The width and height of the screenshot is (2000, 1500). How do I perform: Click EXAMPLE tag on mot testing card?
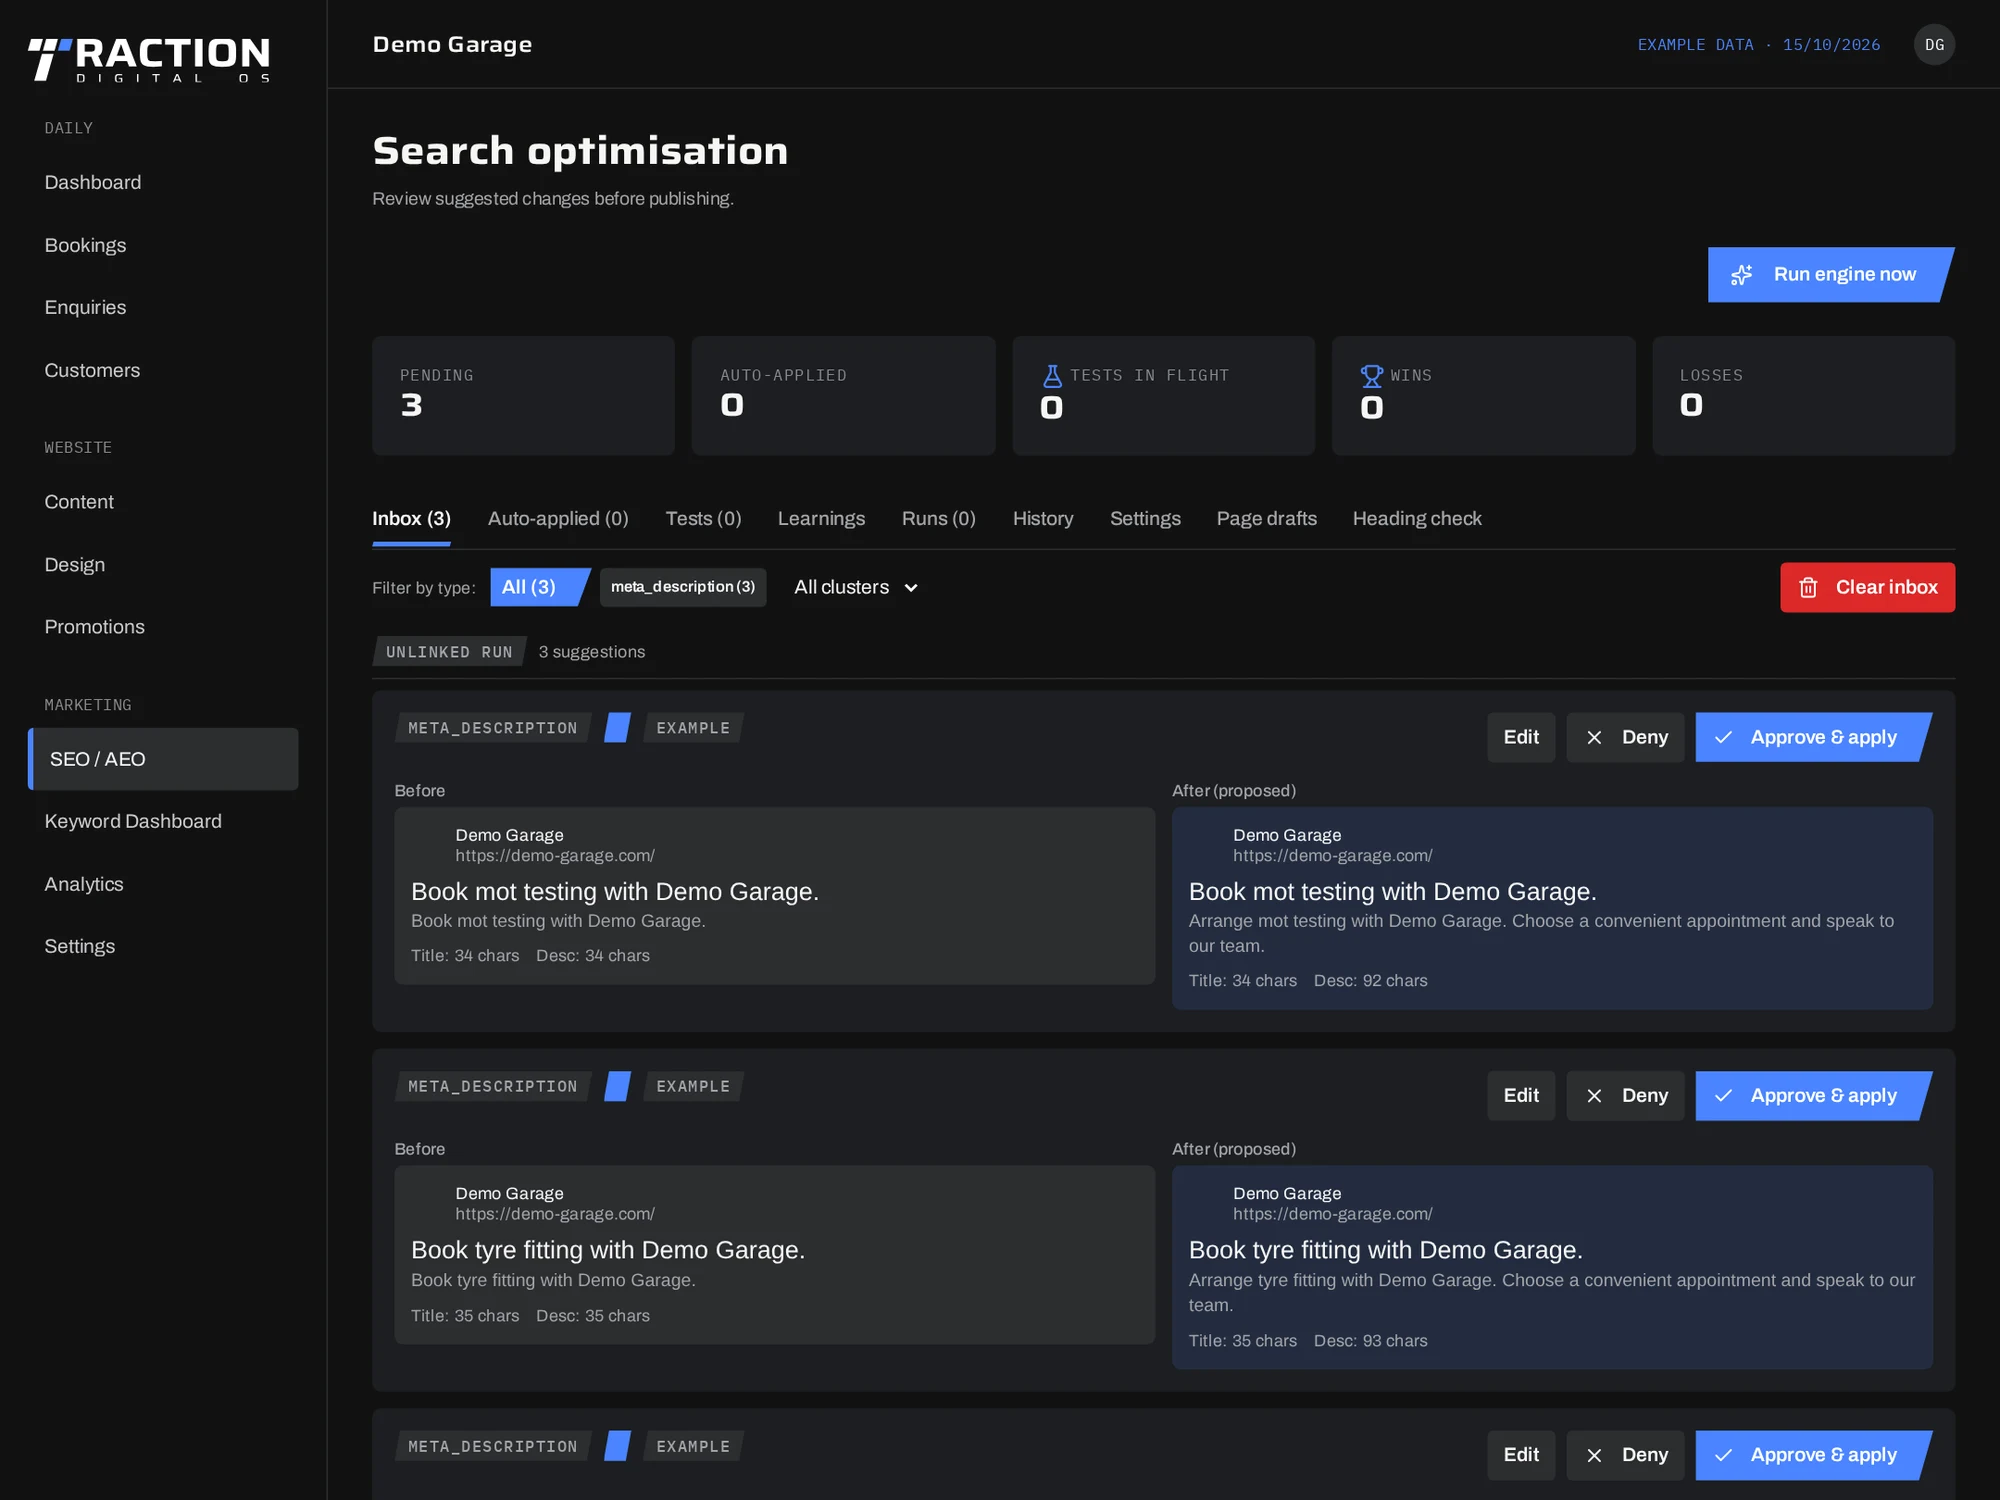[693, 728]
